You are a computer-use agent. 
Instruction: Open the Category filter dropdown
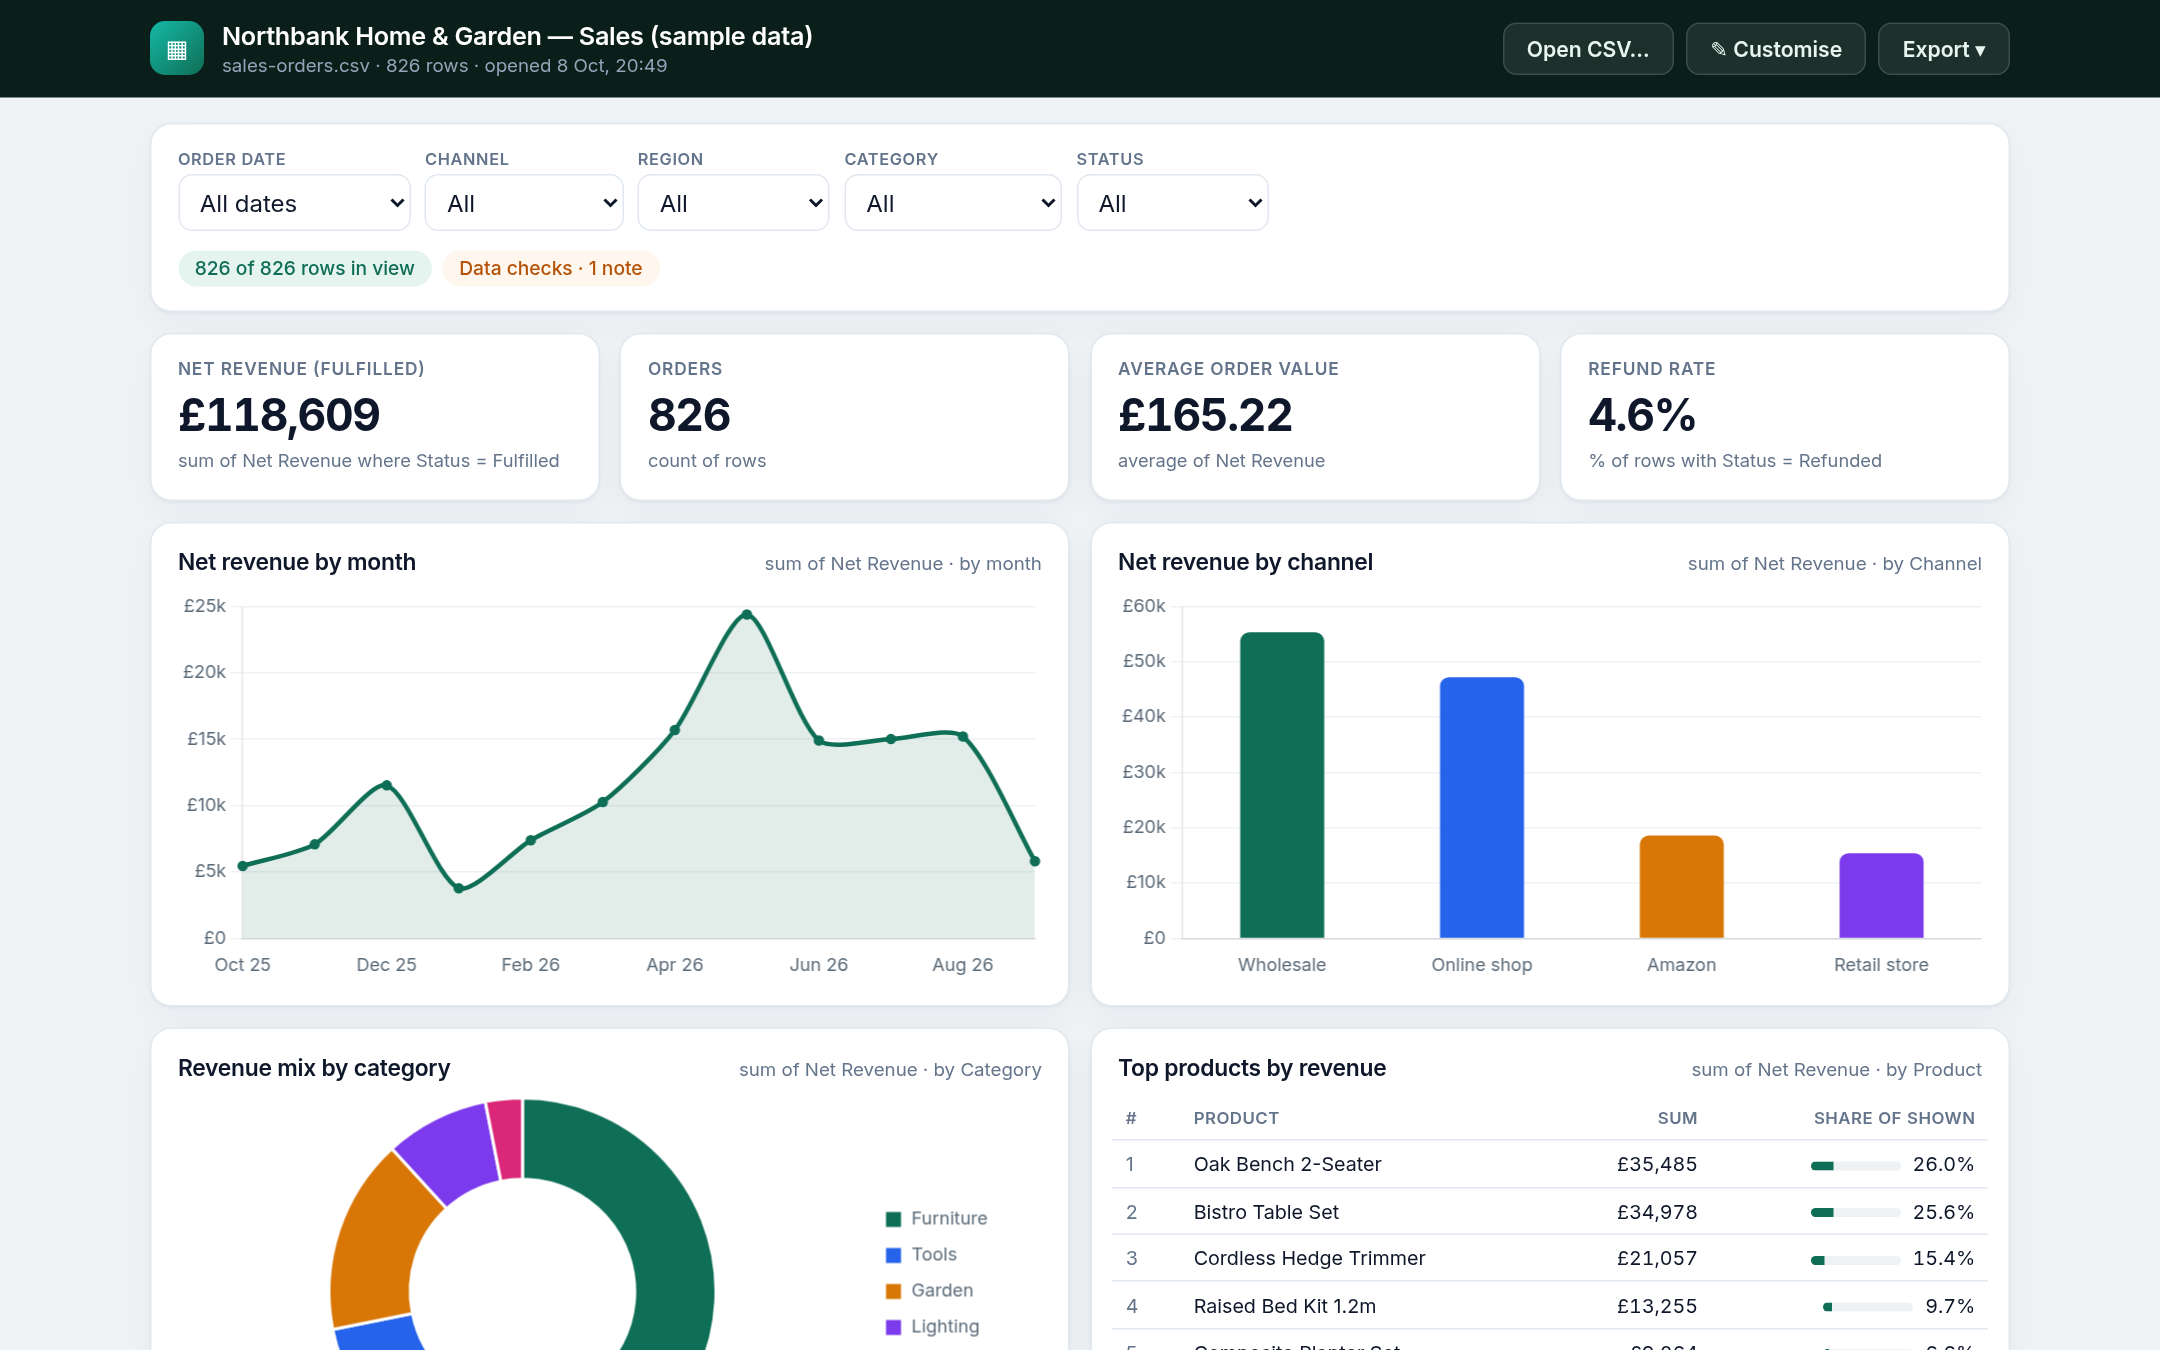(952, 203)
